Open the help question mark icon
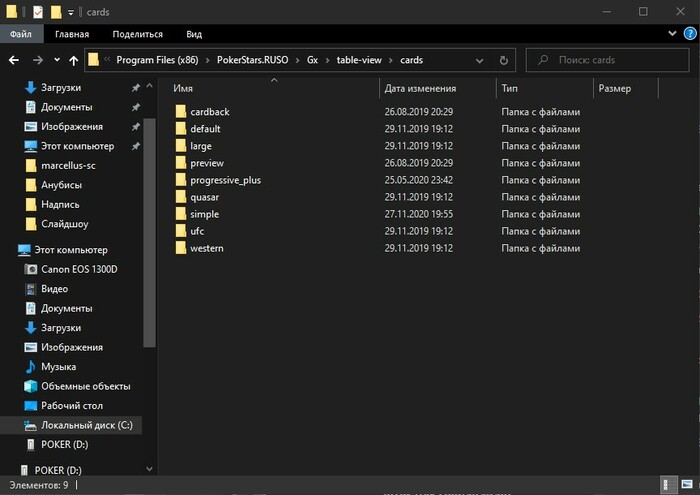700x495 pixels. (690, 34)
